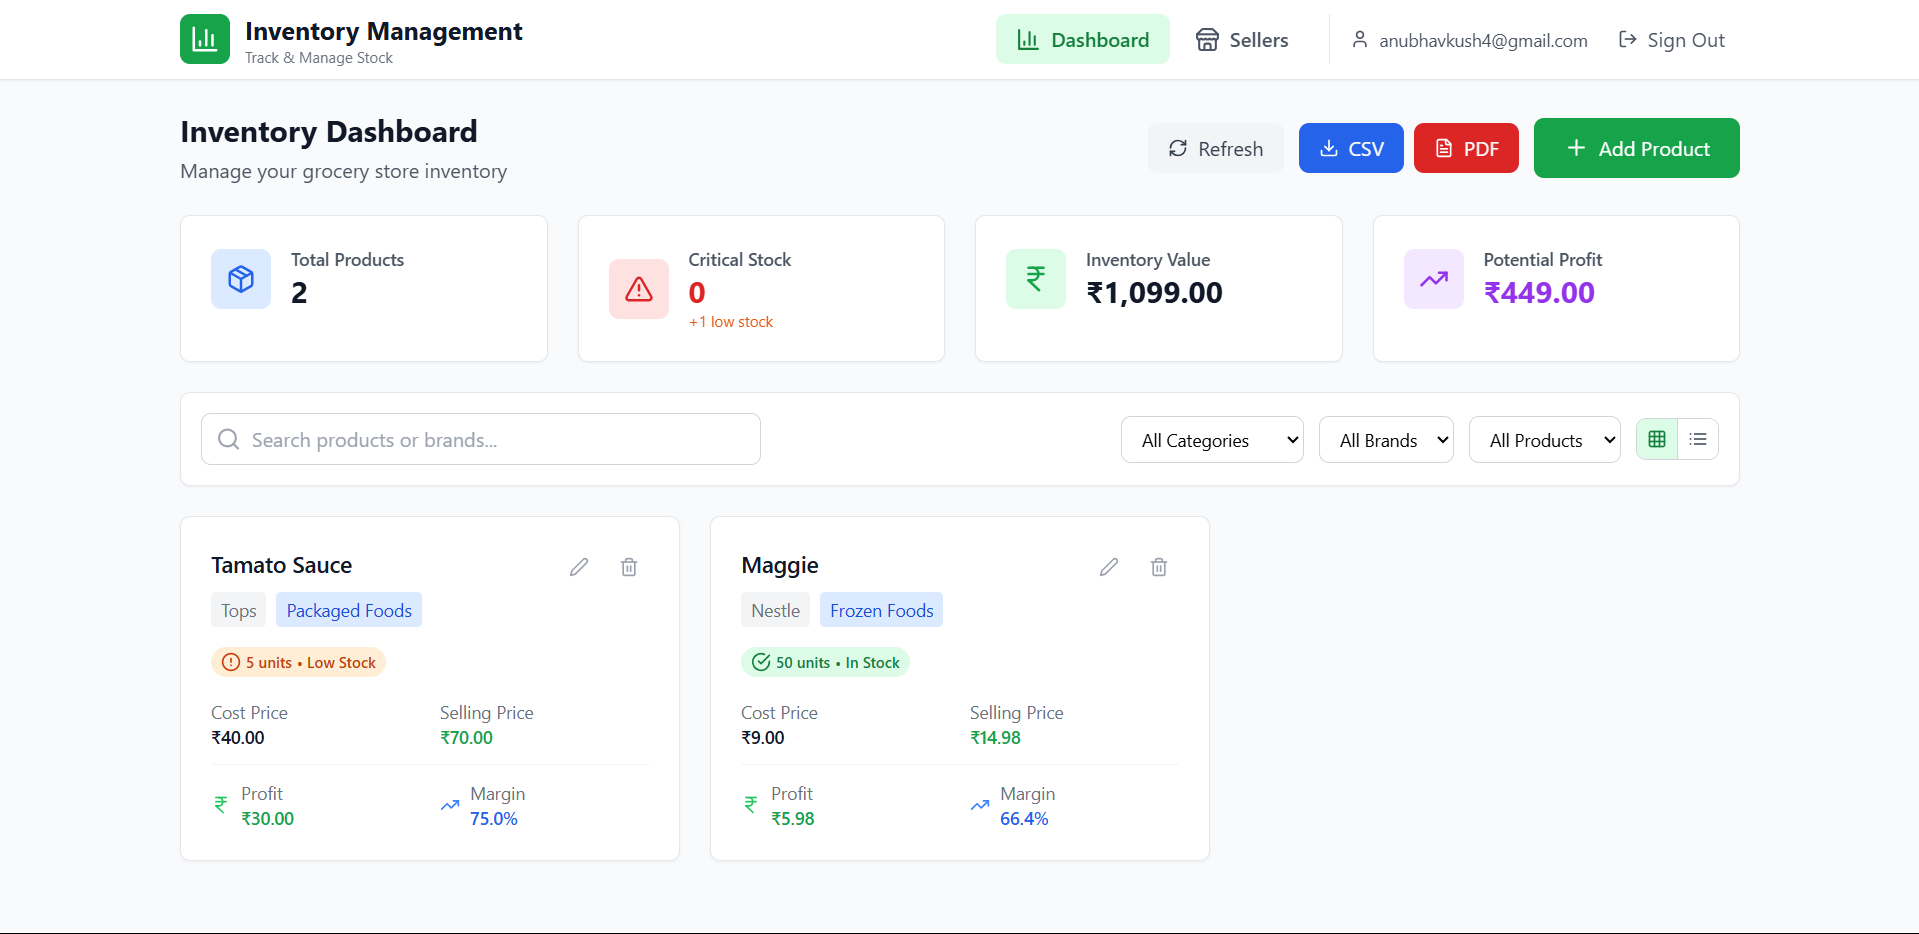The width and height of the screenshot is (1919, 934).
Task: Click the pencil edit icon for Tamato Sauce
Action: coord(579,567)
